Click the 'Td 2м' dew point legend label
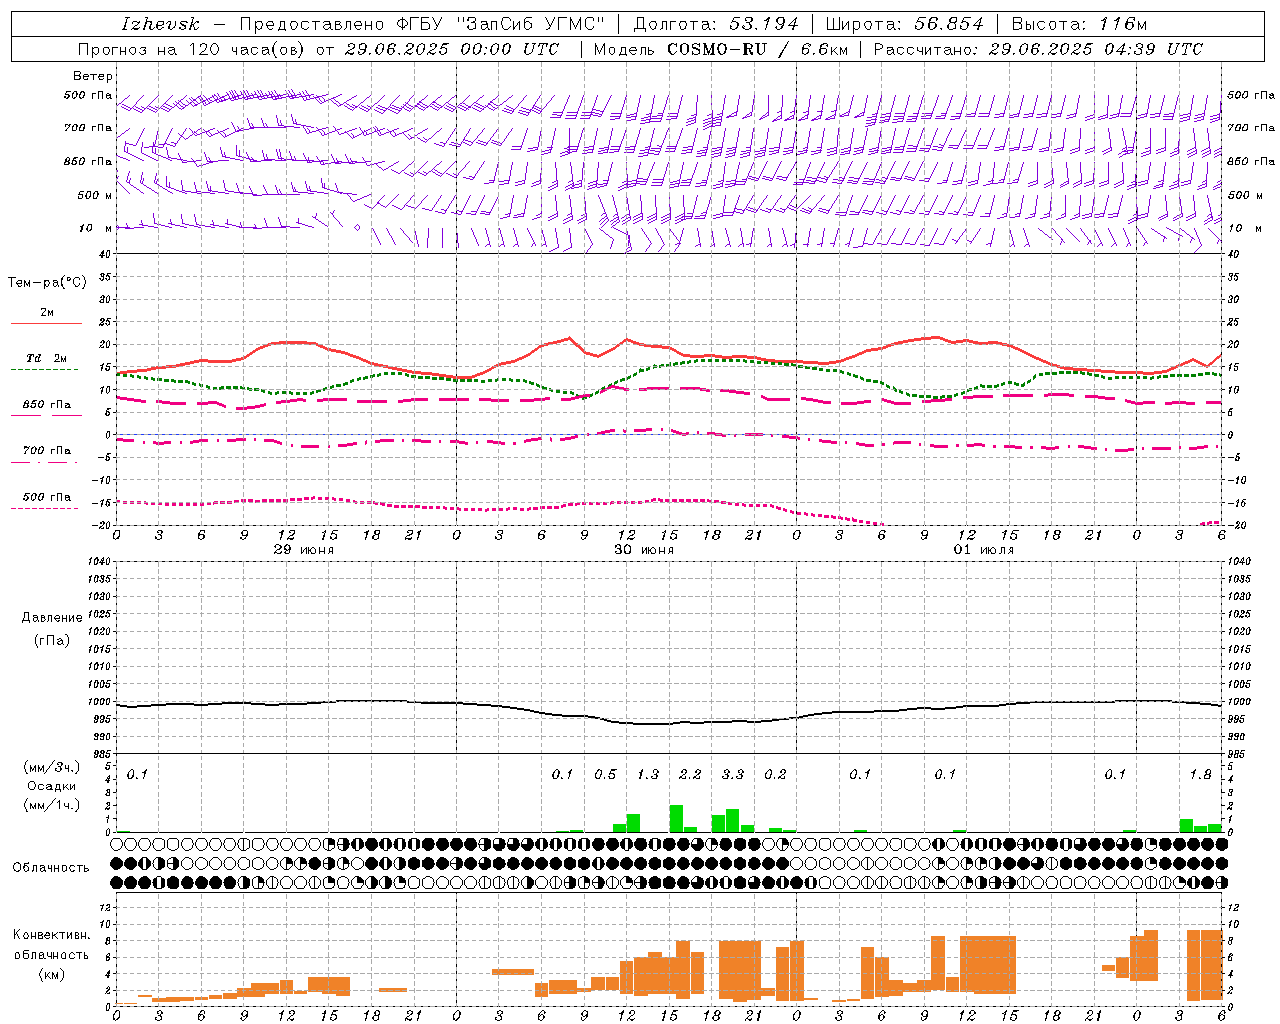 [47, 358]
